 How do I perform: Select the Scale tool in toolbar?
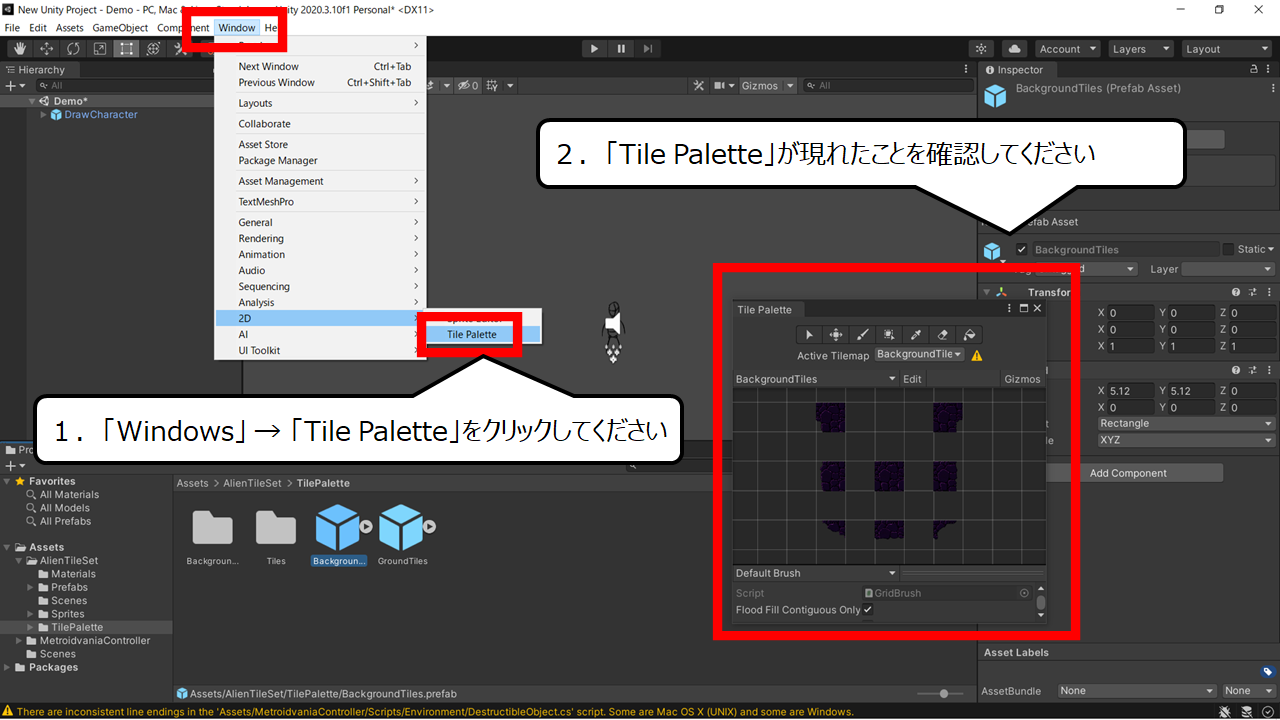[x=100, y=49]
